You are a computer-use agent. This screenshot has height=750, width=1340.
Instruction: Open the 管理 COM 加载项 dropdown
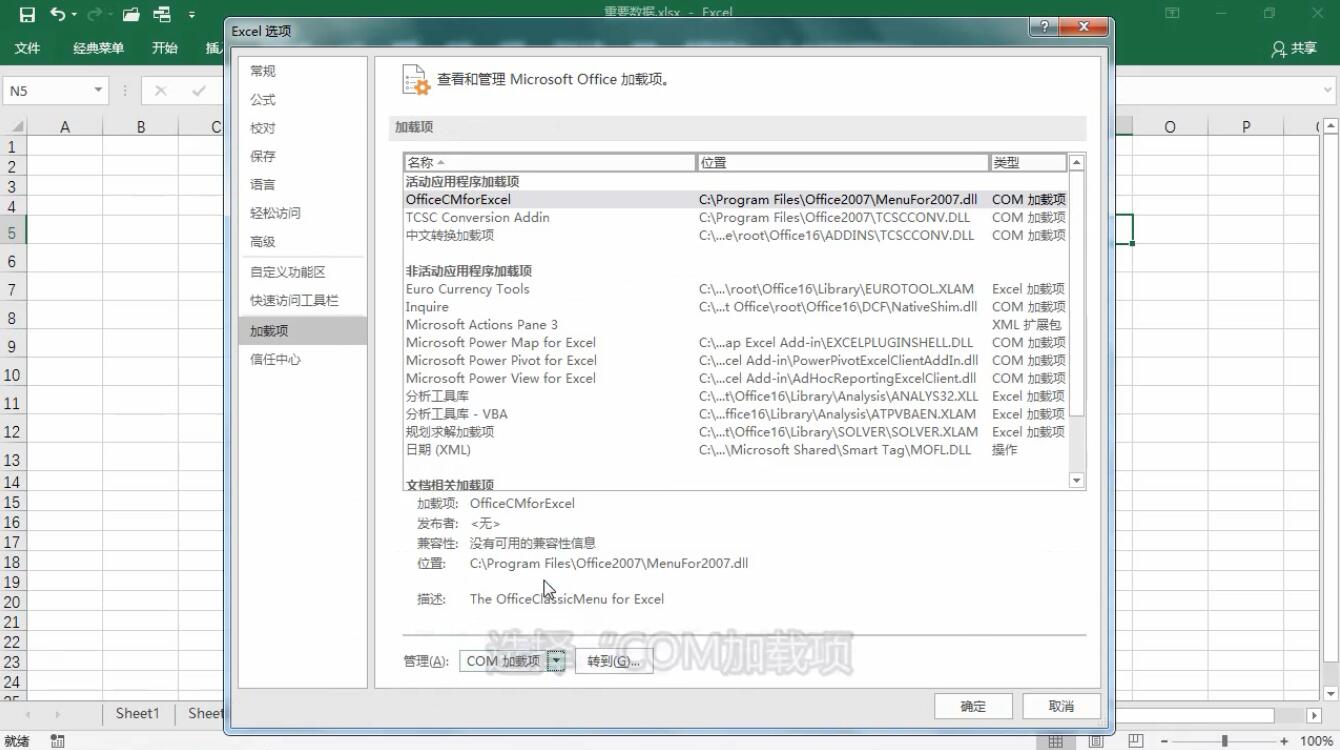coord(557,661)
